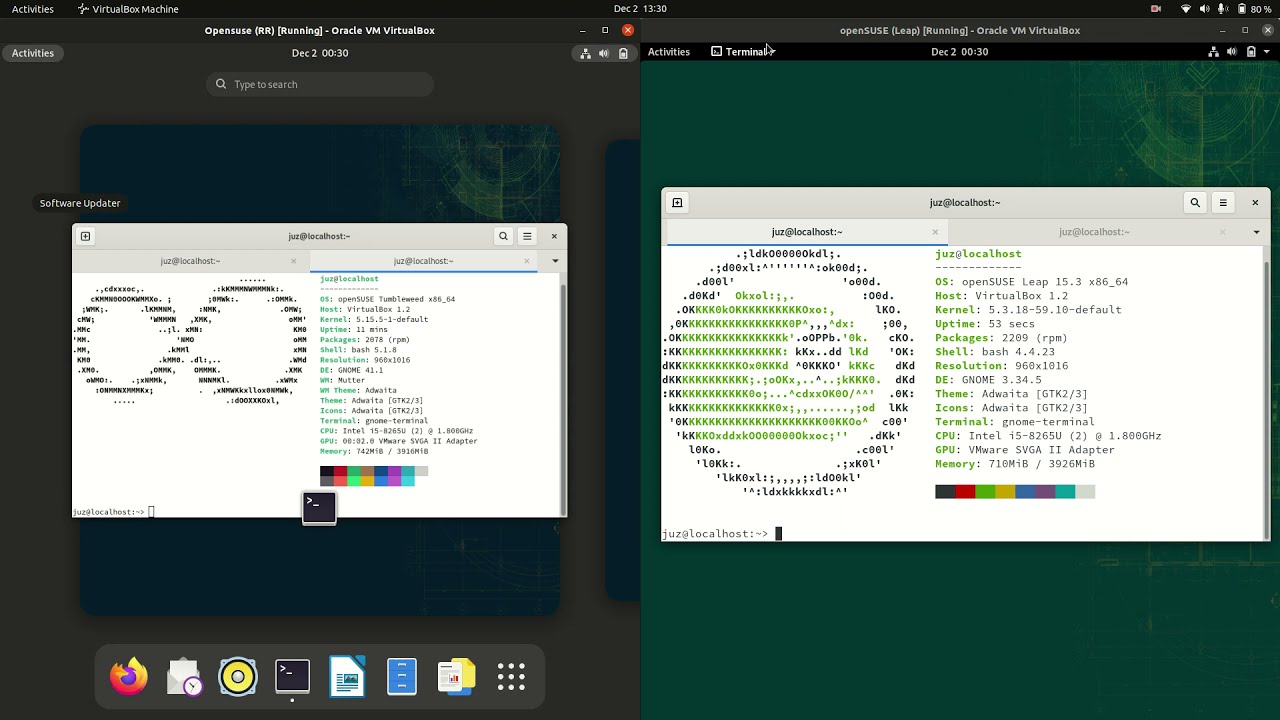The image size is (1280, 720).
Task: Click the documents-with-chart icon in dock
Action: 456,677
